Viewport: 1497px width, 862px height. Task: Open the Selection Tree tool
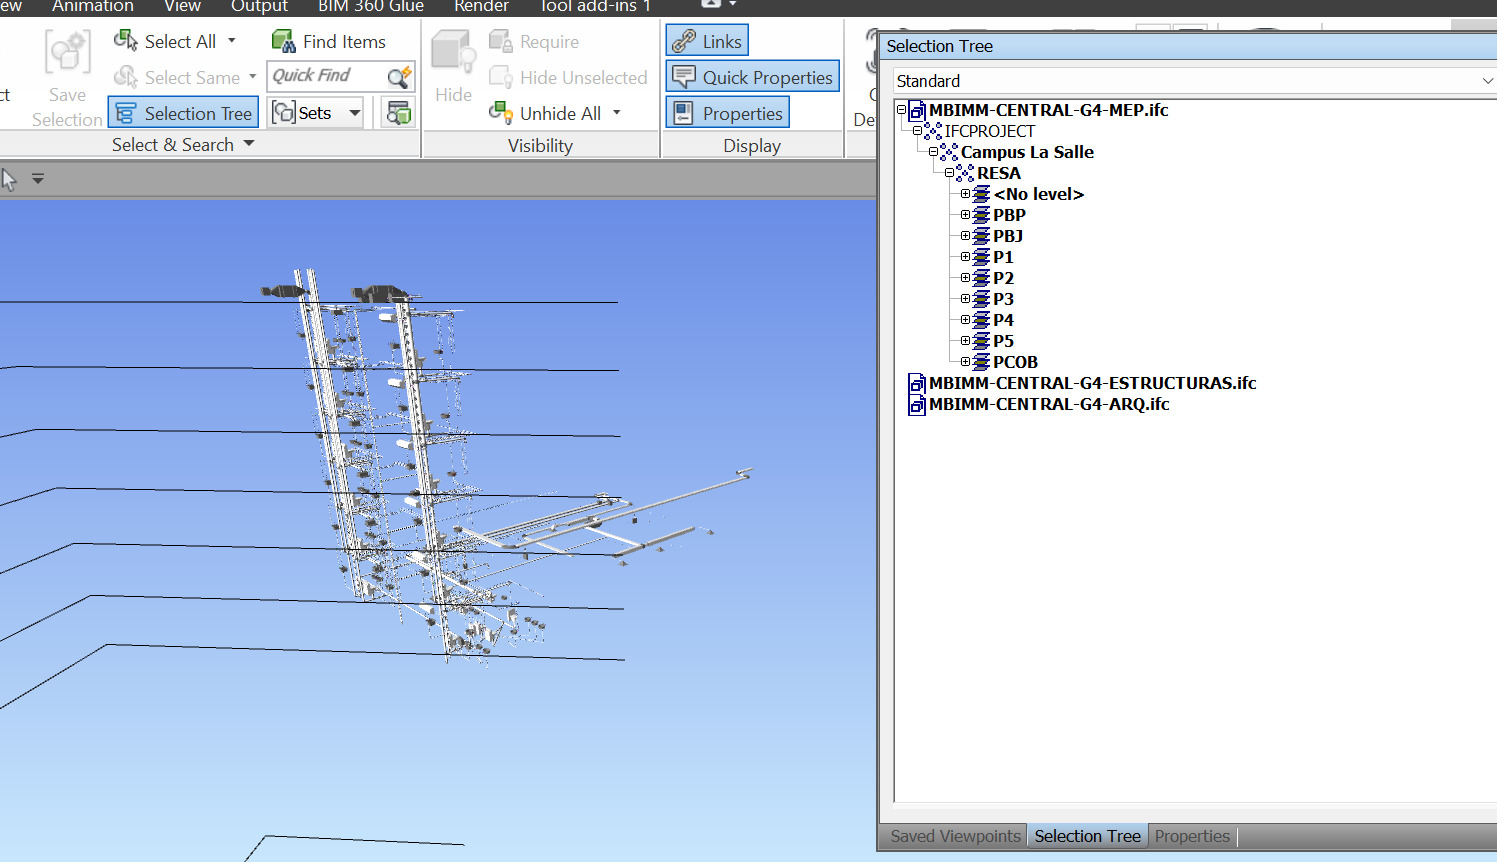(183, 112)
